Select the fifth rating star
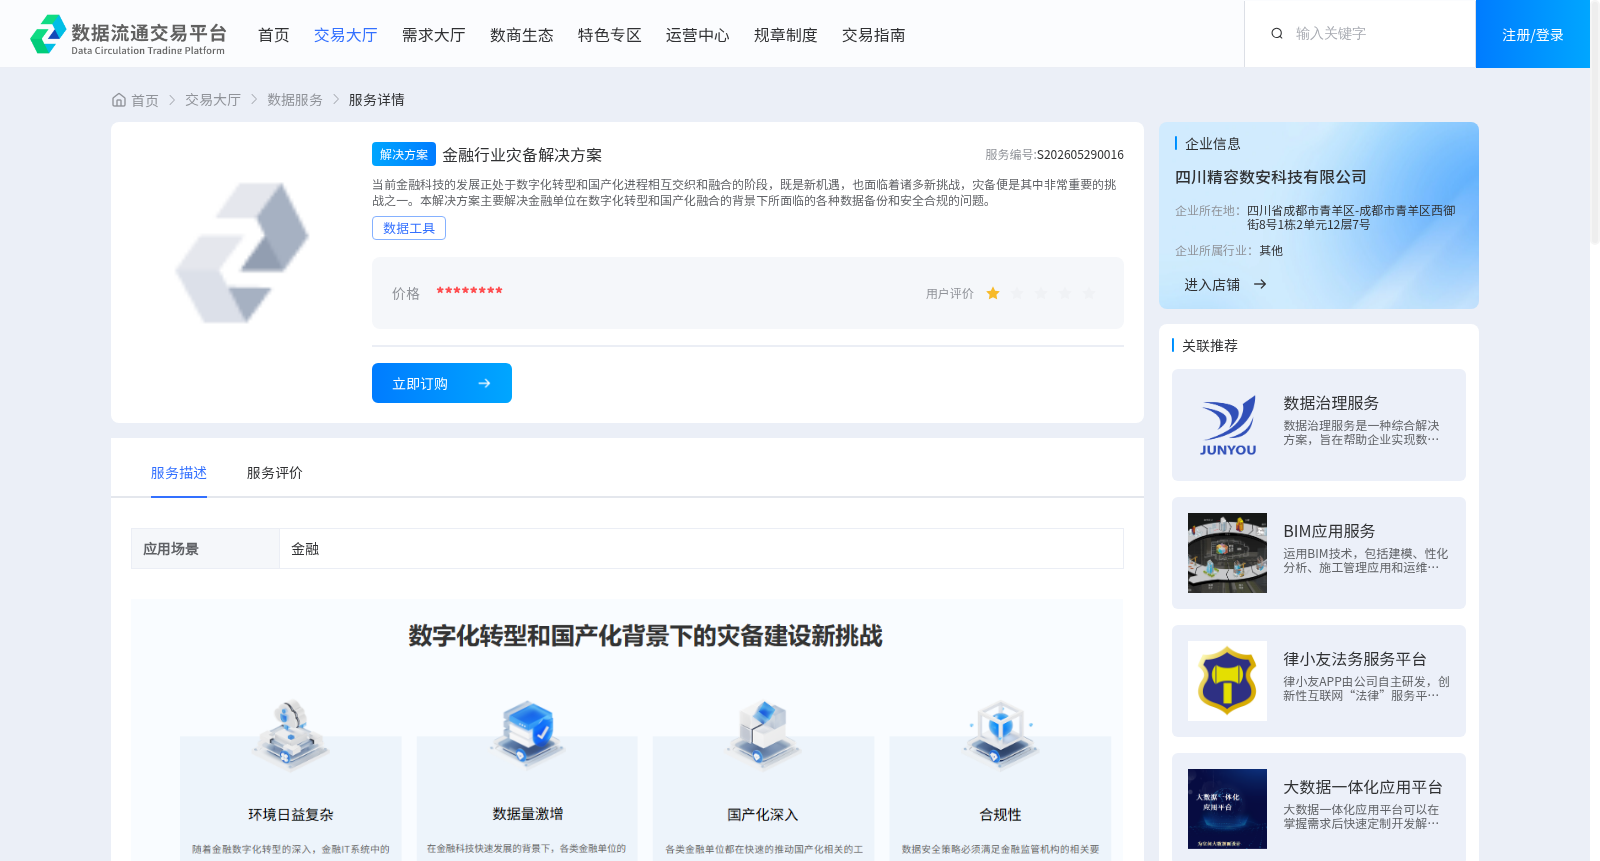This screenshot has width=1600, height=861. pos(1089,293)
